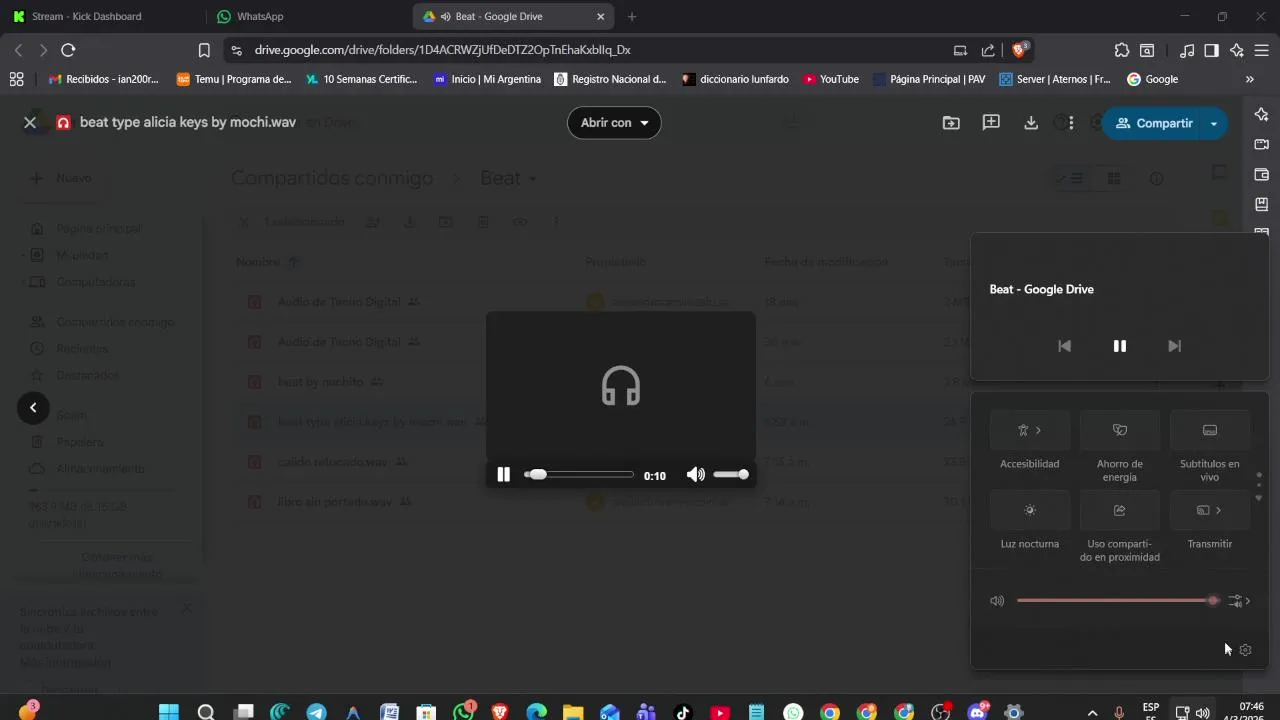The width and height of the screenshot is (1280, 720).
Task: Download the beat file via download icon
Action: [x=1031, y=123]
